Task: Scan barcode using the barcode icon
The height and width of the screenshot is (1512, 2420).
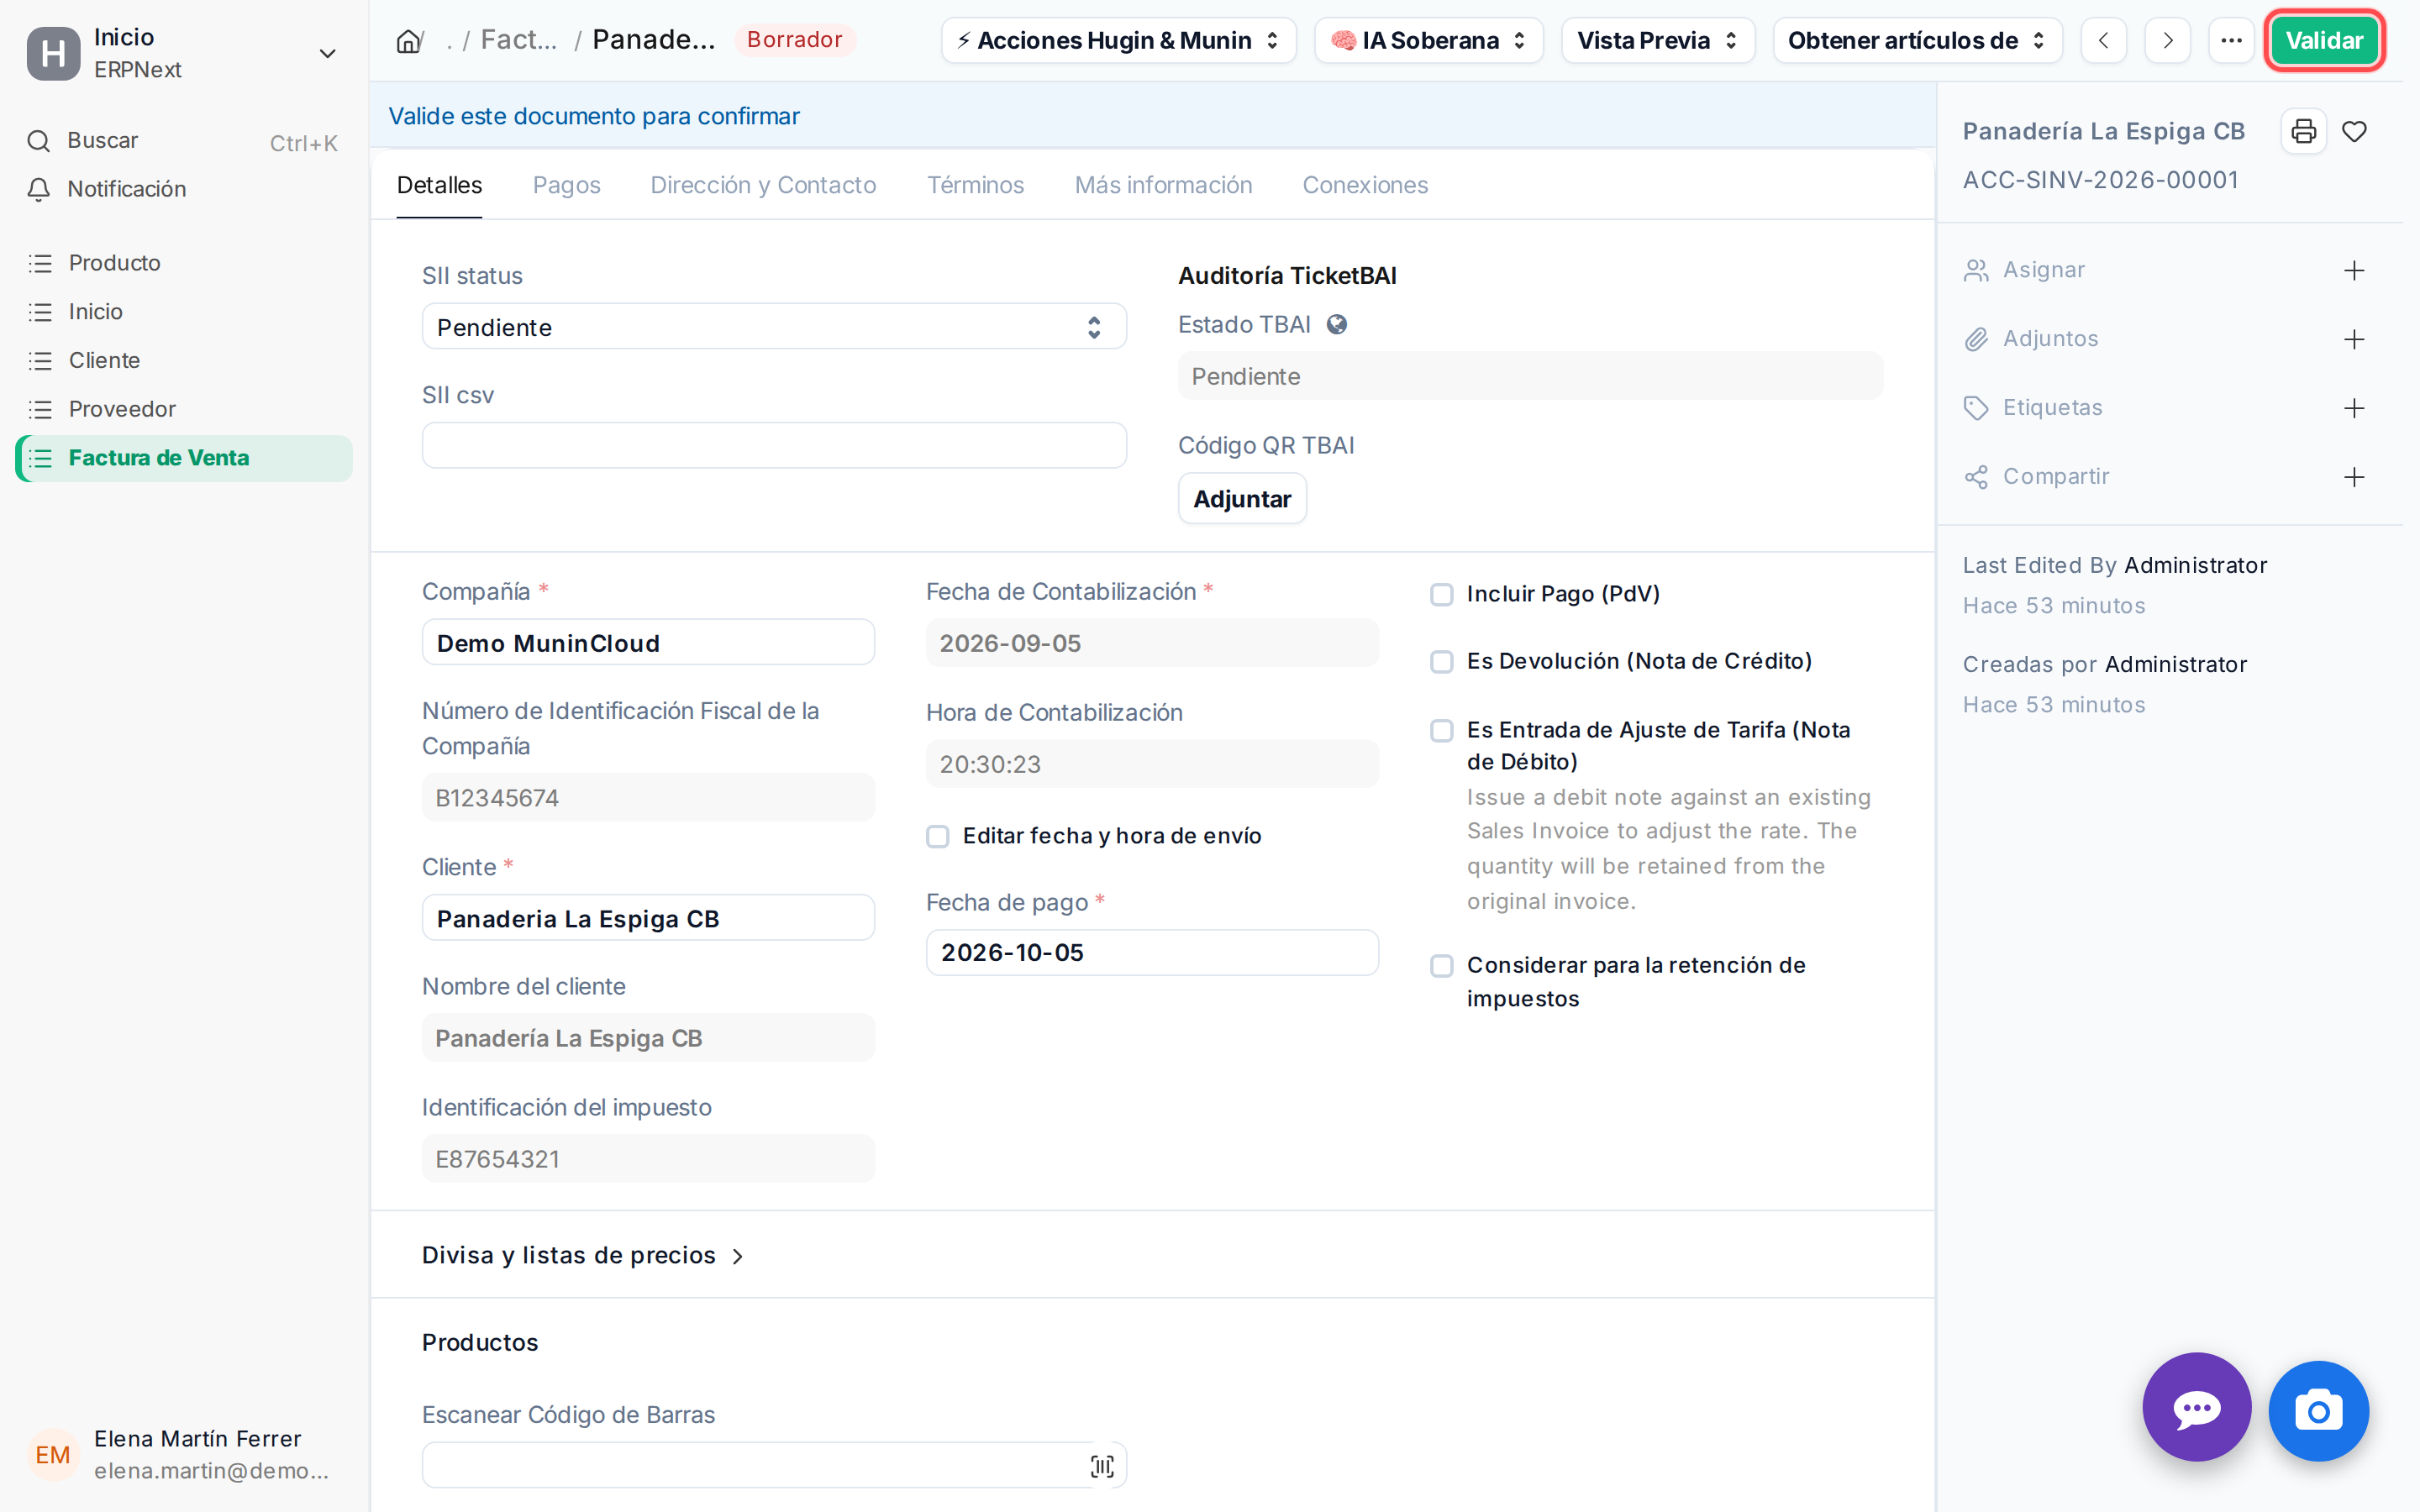Action: pyautogui.click(x=1102, y=1465)
